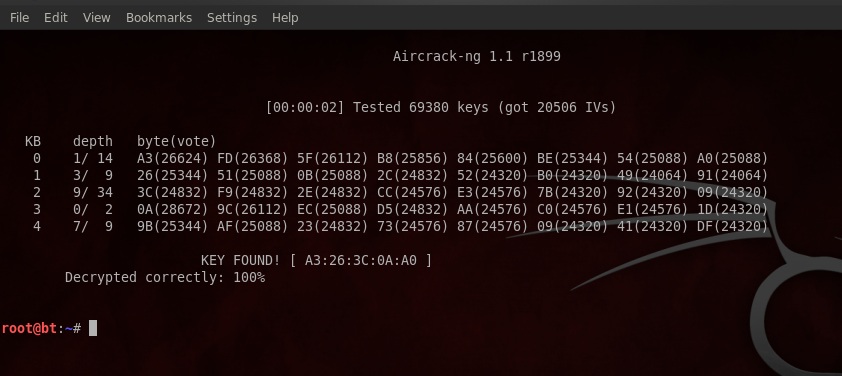Click B8(25856) in KB row 0
Image resolution: width=842 pixels, height=376 pixels.
pyautogui.click(x=413, y=158)
